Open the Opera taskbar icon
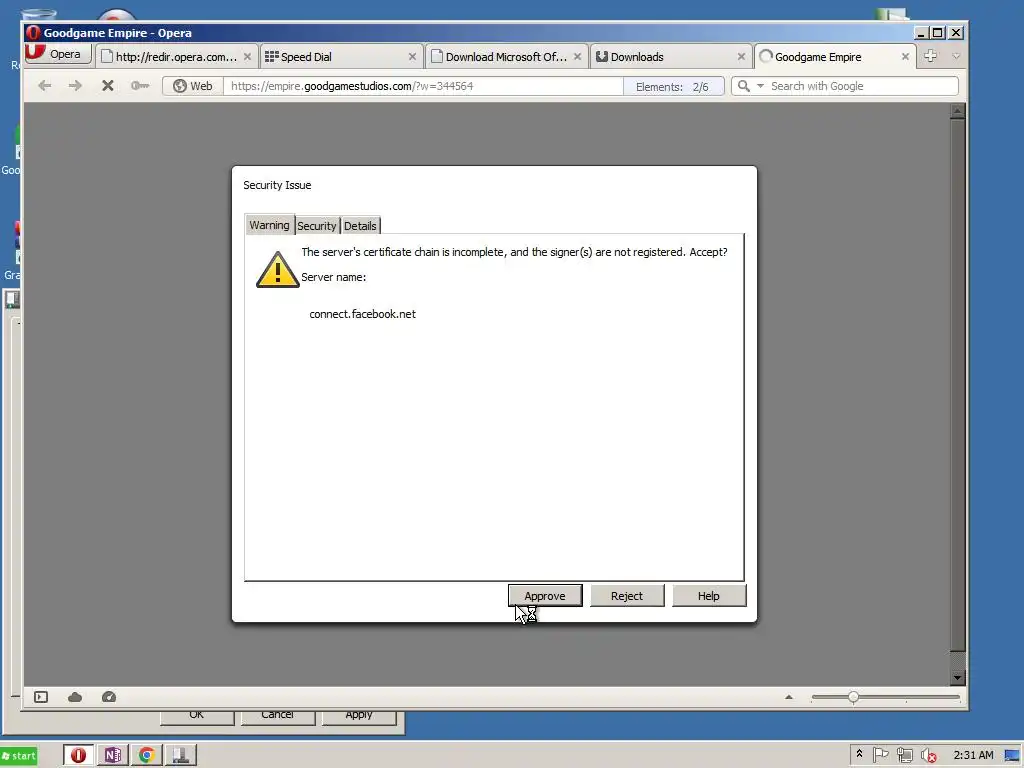 click(78, 756)
